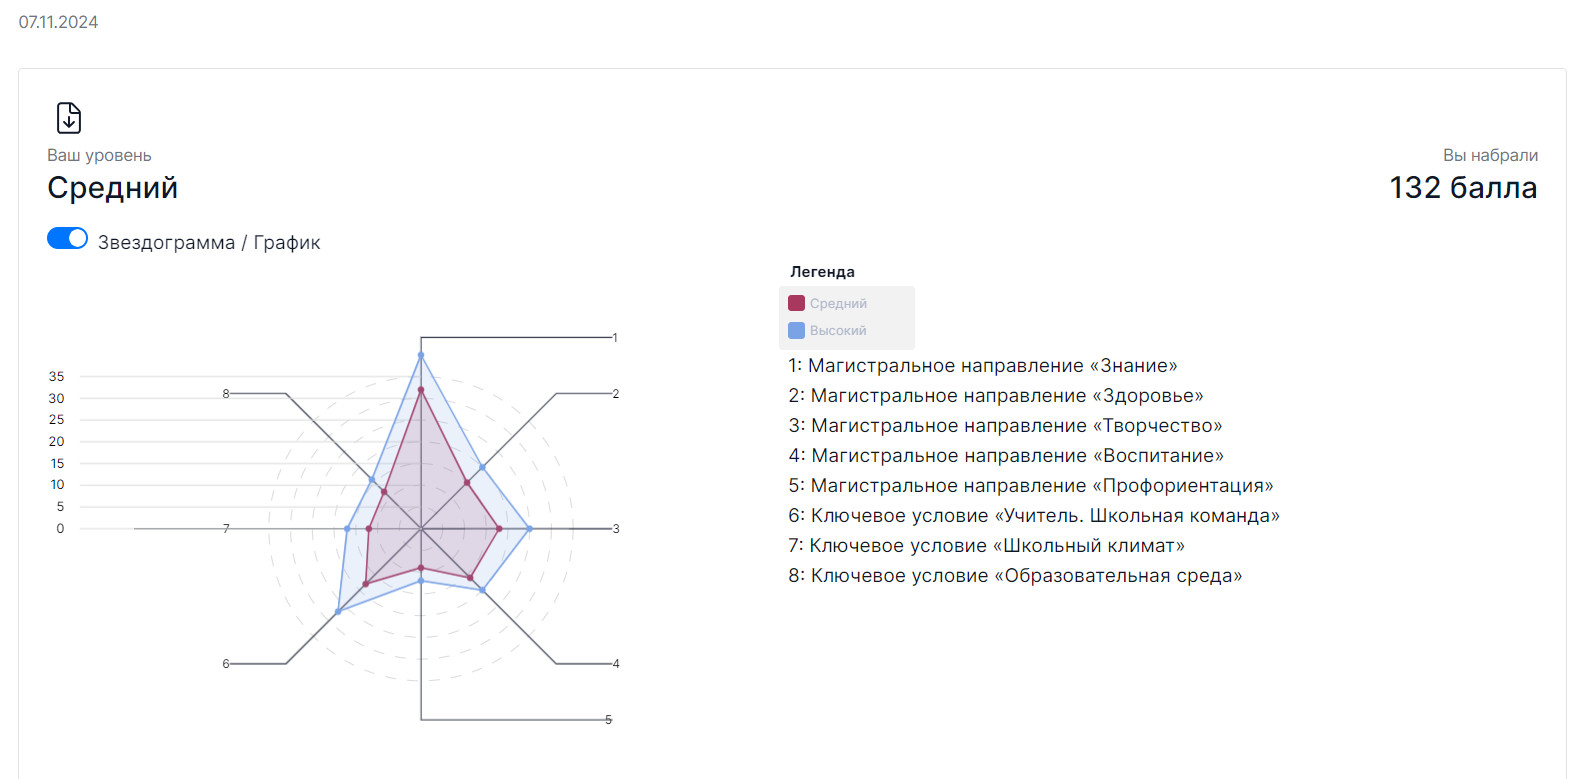
Task: Click the blue top data point on axis 1
Action: pyautogui.click(x=421, y=355)
